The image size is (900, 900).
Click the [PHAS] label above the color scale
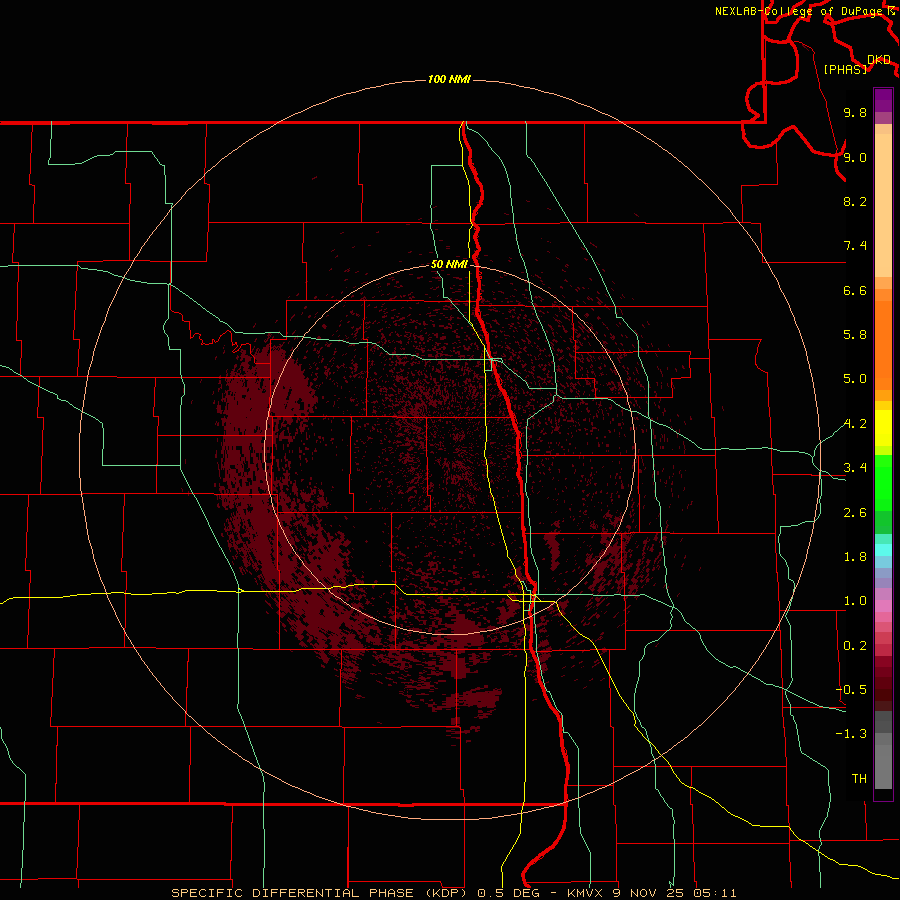(845, 69)
